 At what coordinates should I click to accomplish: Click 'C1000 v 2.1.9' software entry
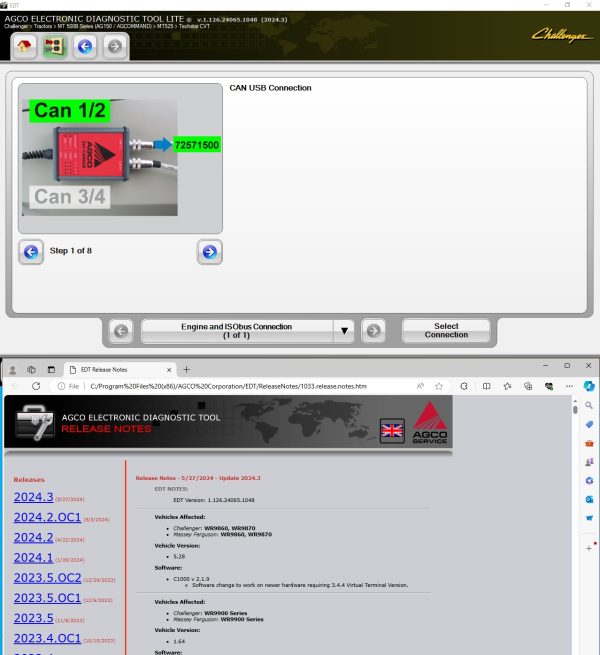point(191,579)
